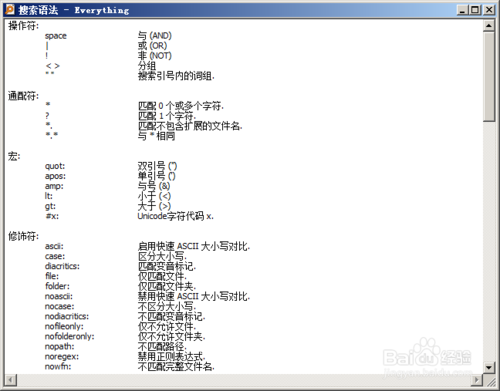Screen dimensions: 500x391
Task: Click the 'nowfn:' modifier text
Action: point(58,366)
